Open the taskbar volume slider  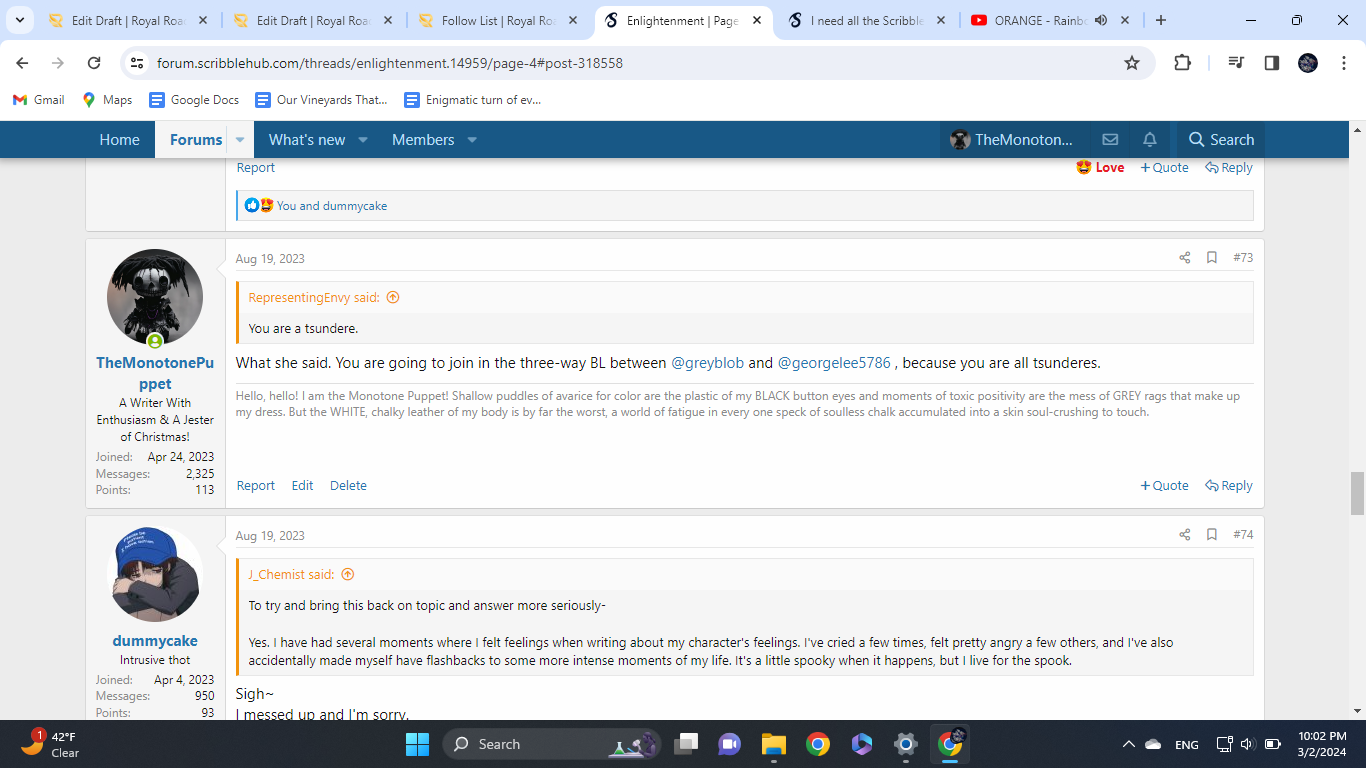point(1248,744)
